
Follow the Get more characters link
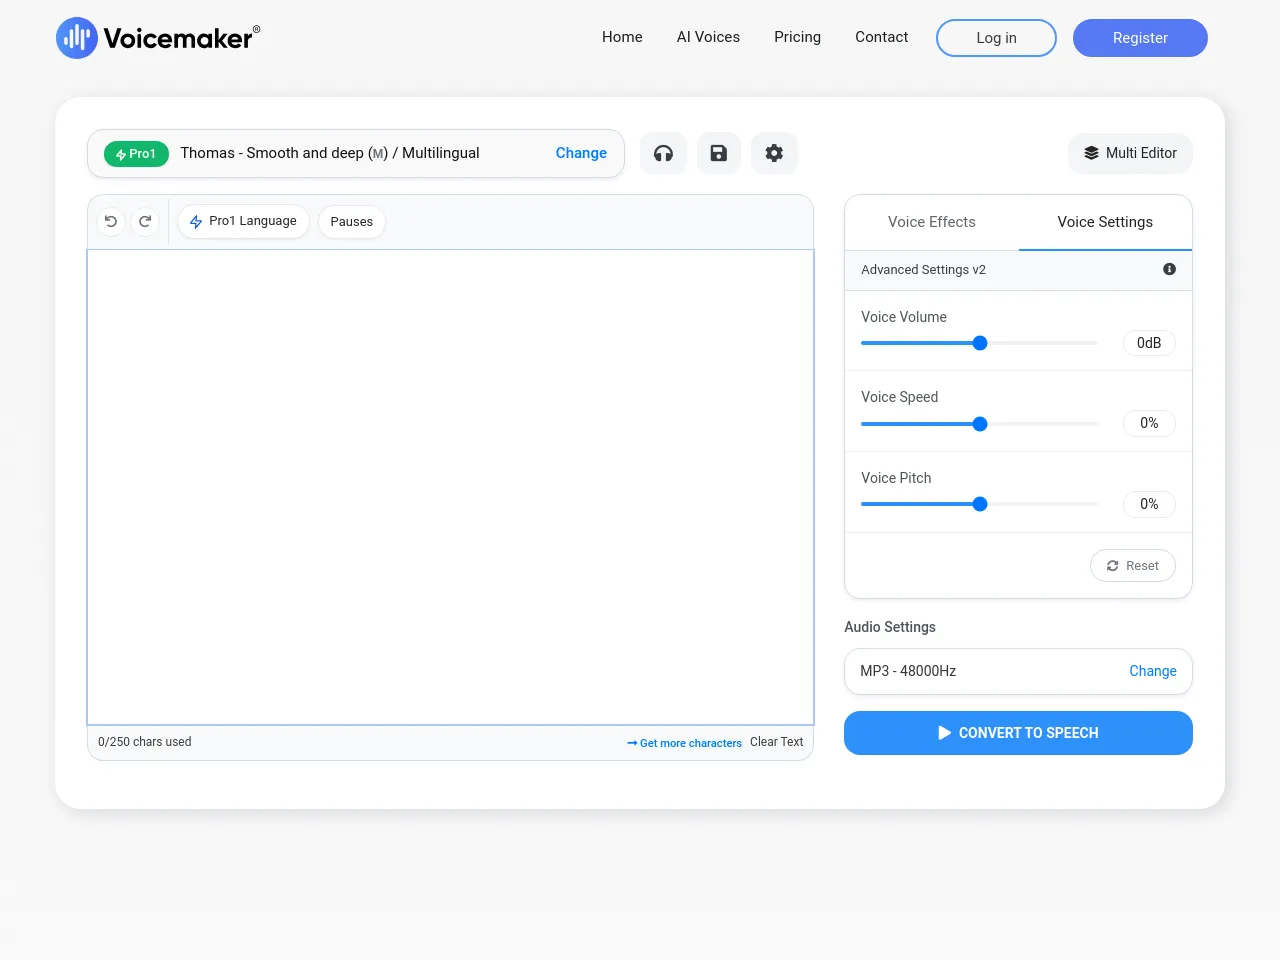685,743
